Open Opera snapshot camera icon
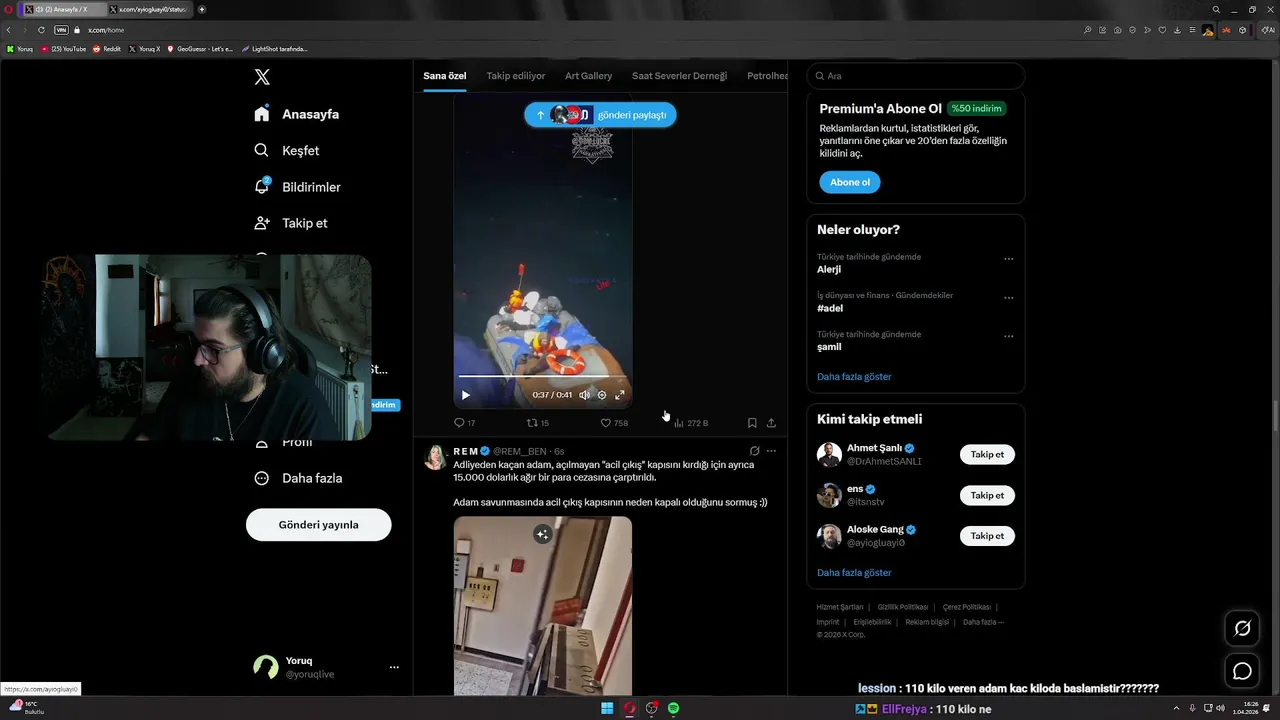 pyautogui.click(x=1117, y=30)
